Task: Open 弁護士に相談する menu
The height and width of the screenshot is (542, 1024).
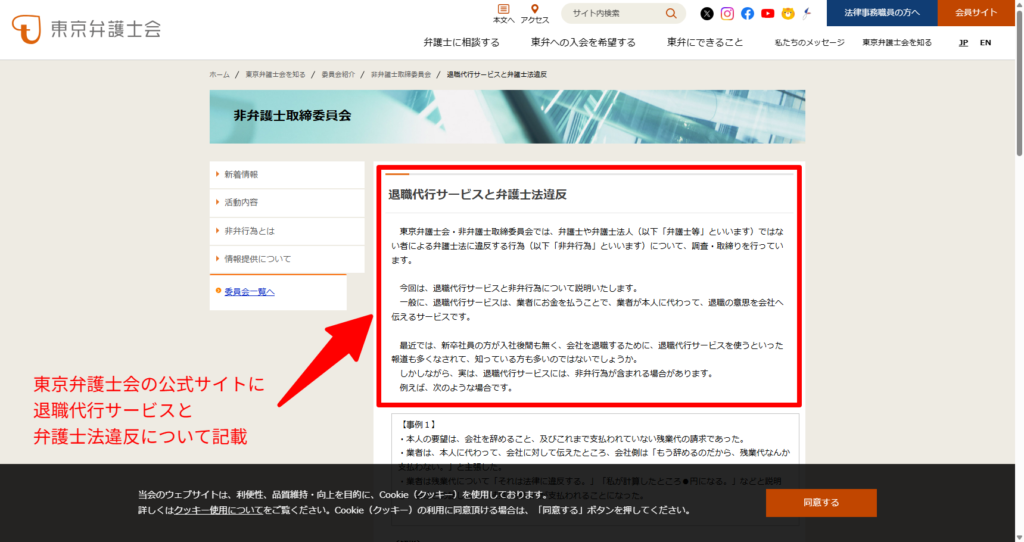Action: tap(461, 42)
